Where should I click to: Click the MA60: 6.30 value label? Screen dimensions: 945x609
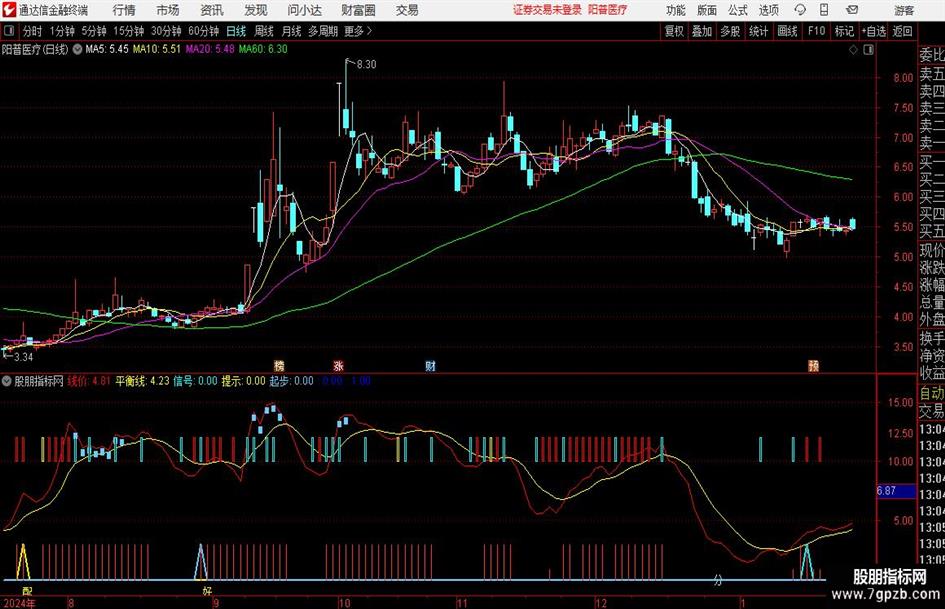click(263, 49)
